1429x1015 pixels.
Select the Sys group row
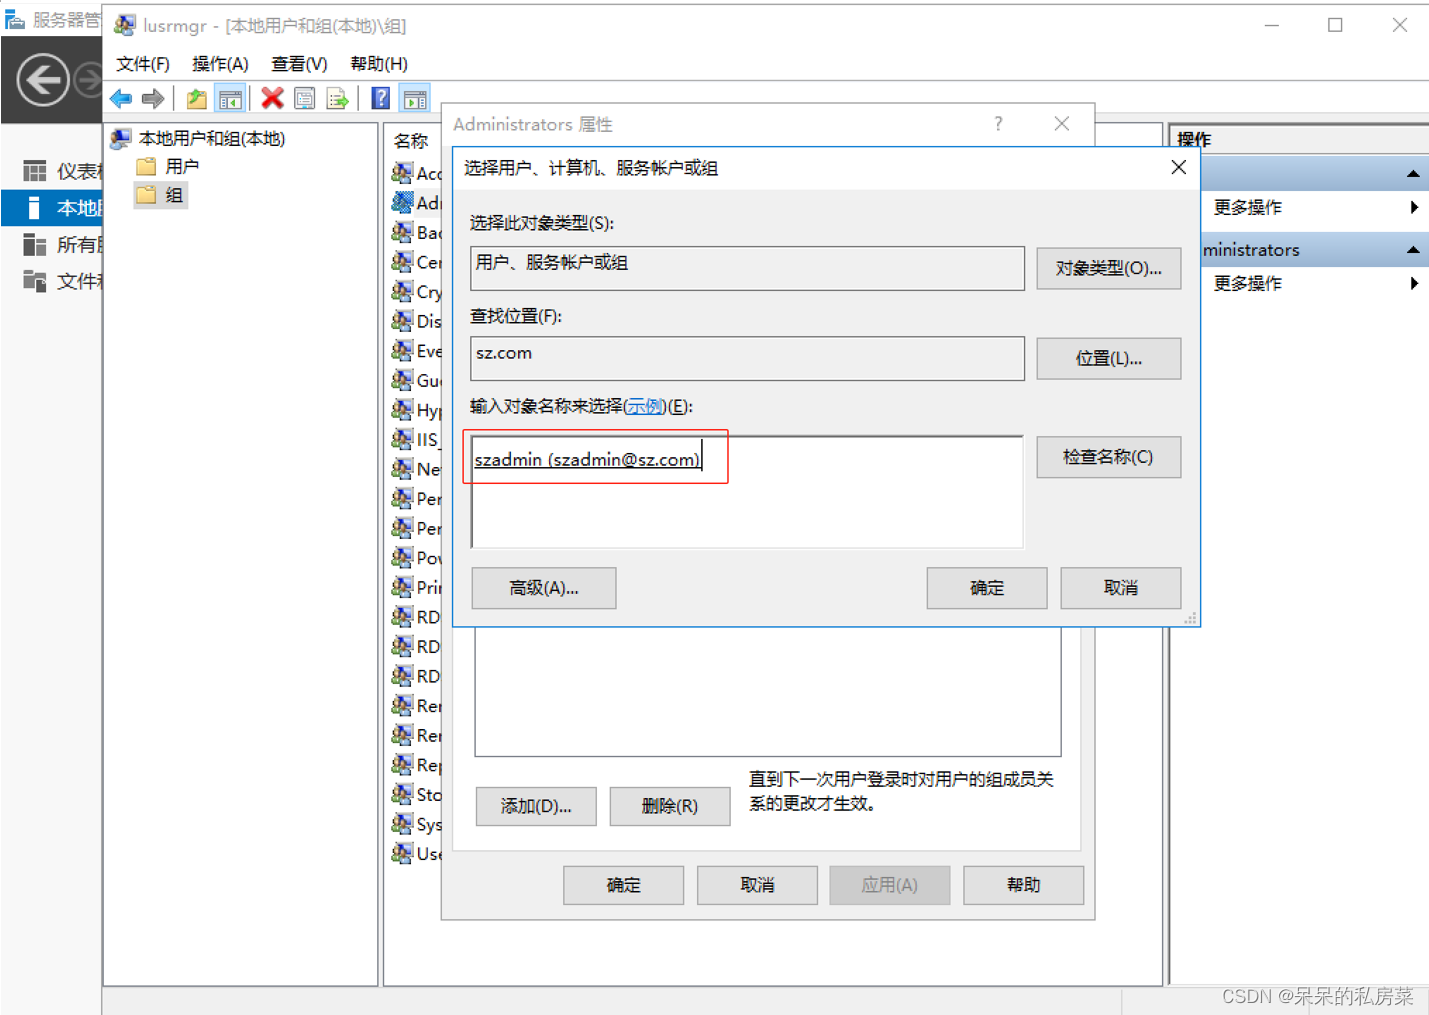tap(416, 824)
